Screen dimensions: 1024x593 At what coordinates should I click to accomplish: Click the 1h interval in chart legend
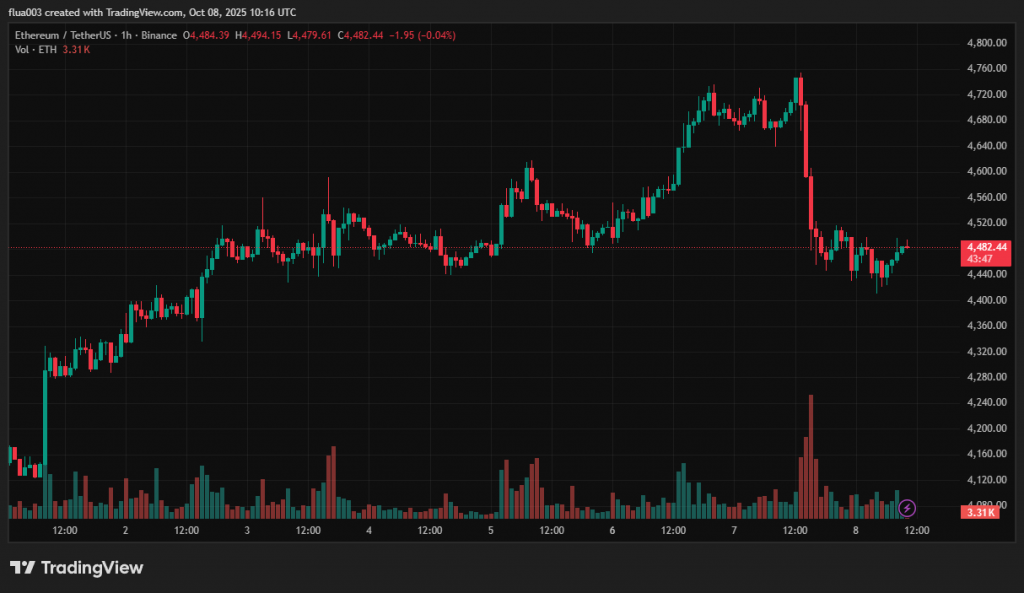123,35
